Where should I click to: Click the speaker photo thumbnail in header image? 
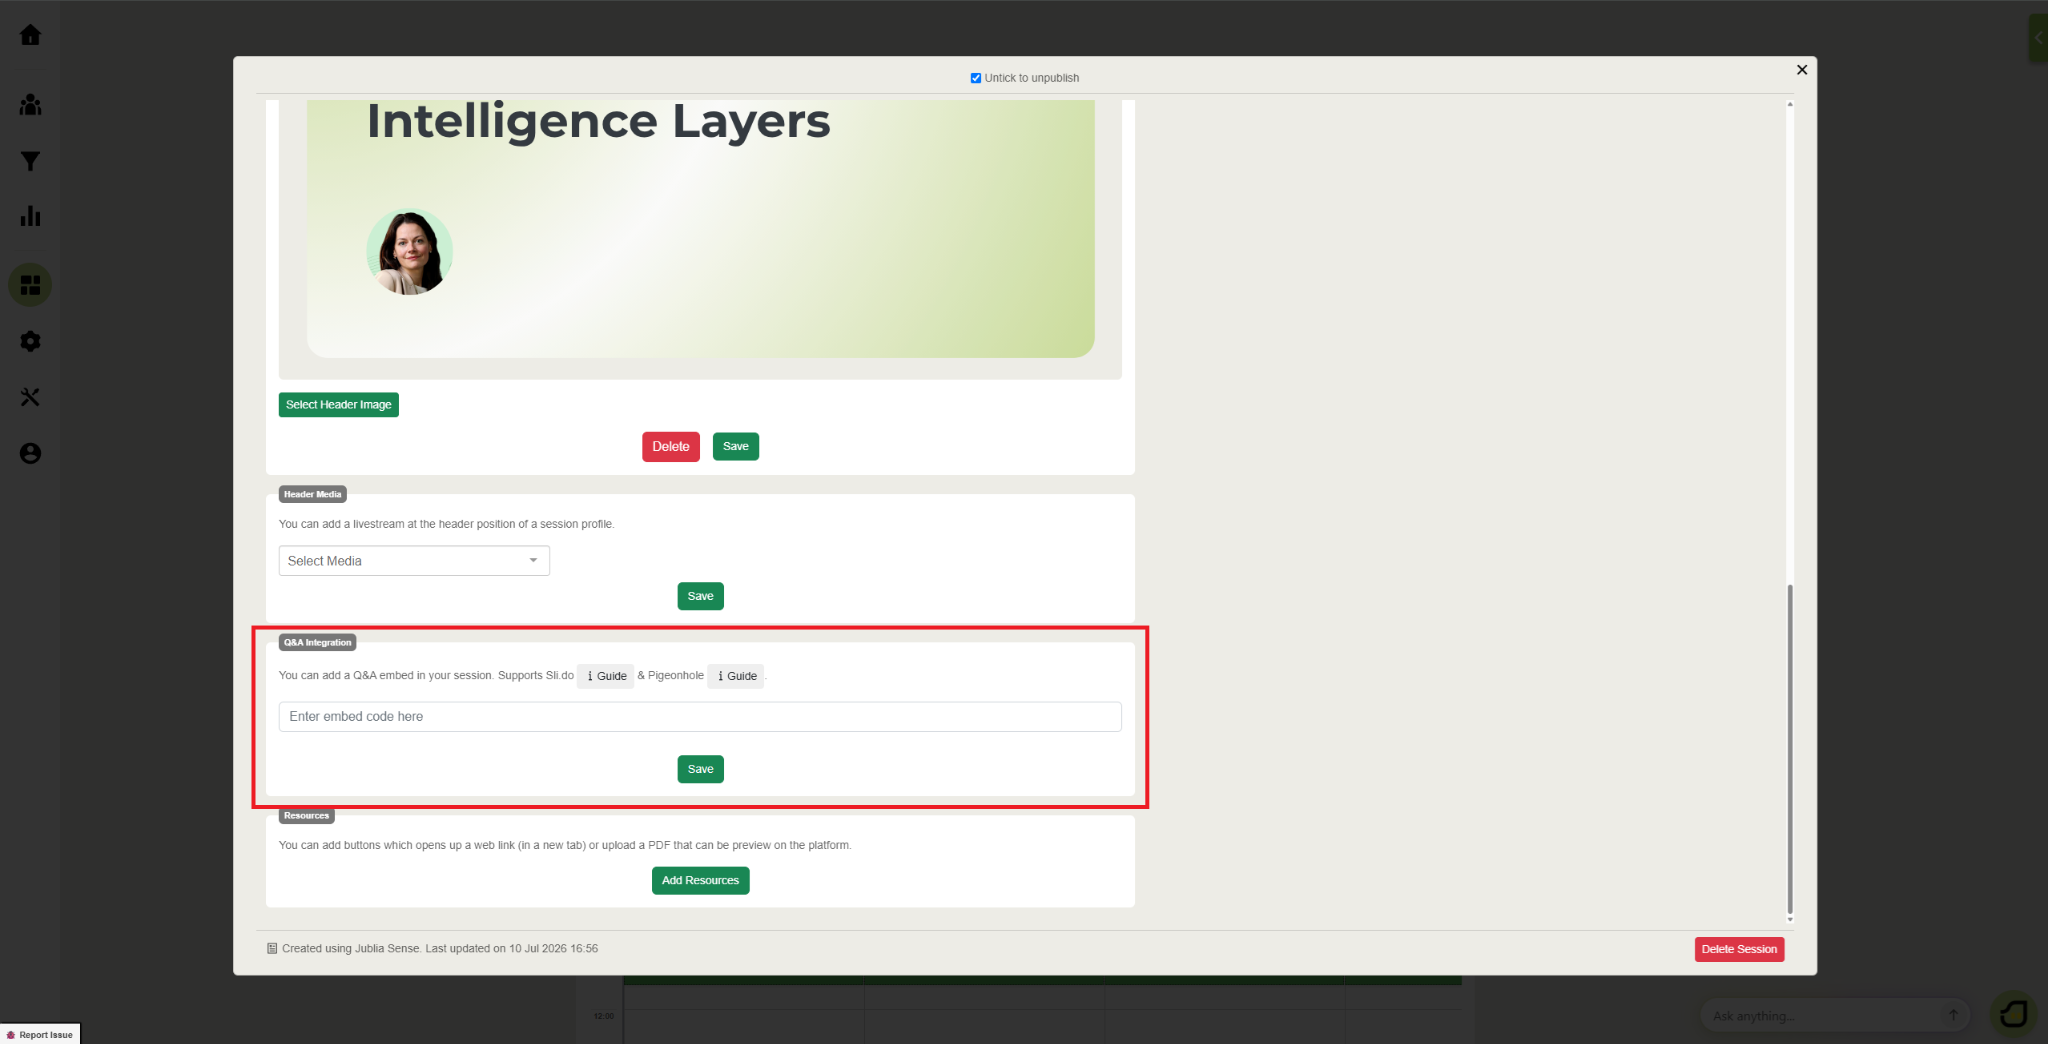[410, 252]
